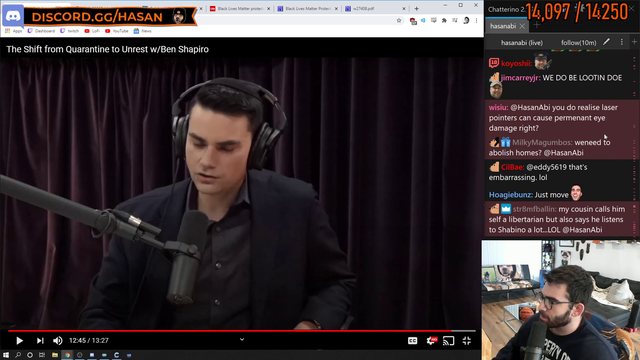Click koyoshii's subscriber badge
This screenshot has width=640, height=360.
[494, 63]
